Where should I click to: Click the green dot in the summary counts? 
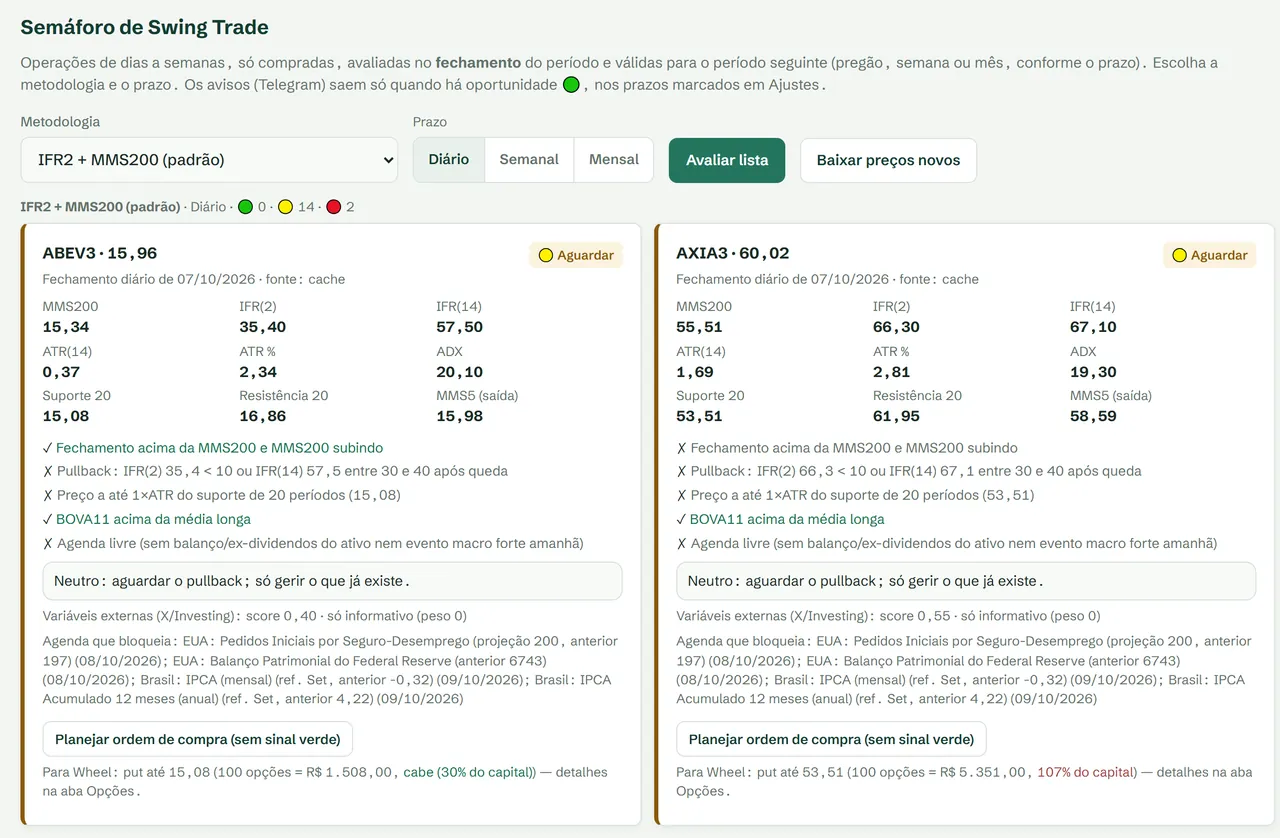245,207
